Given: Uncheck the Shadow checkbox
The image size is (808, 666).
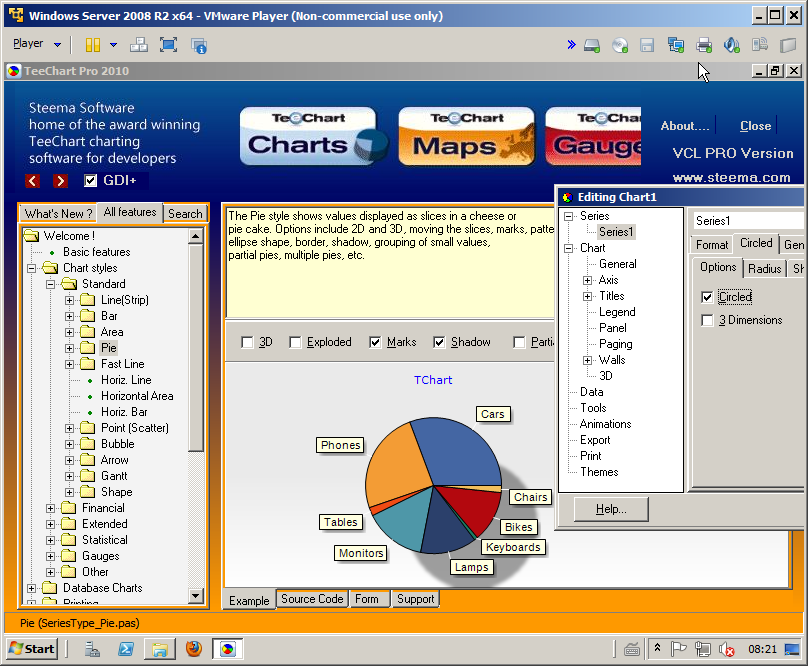Looking at the screenshot, I should click(x=439, y=342).
